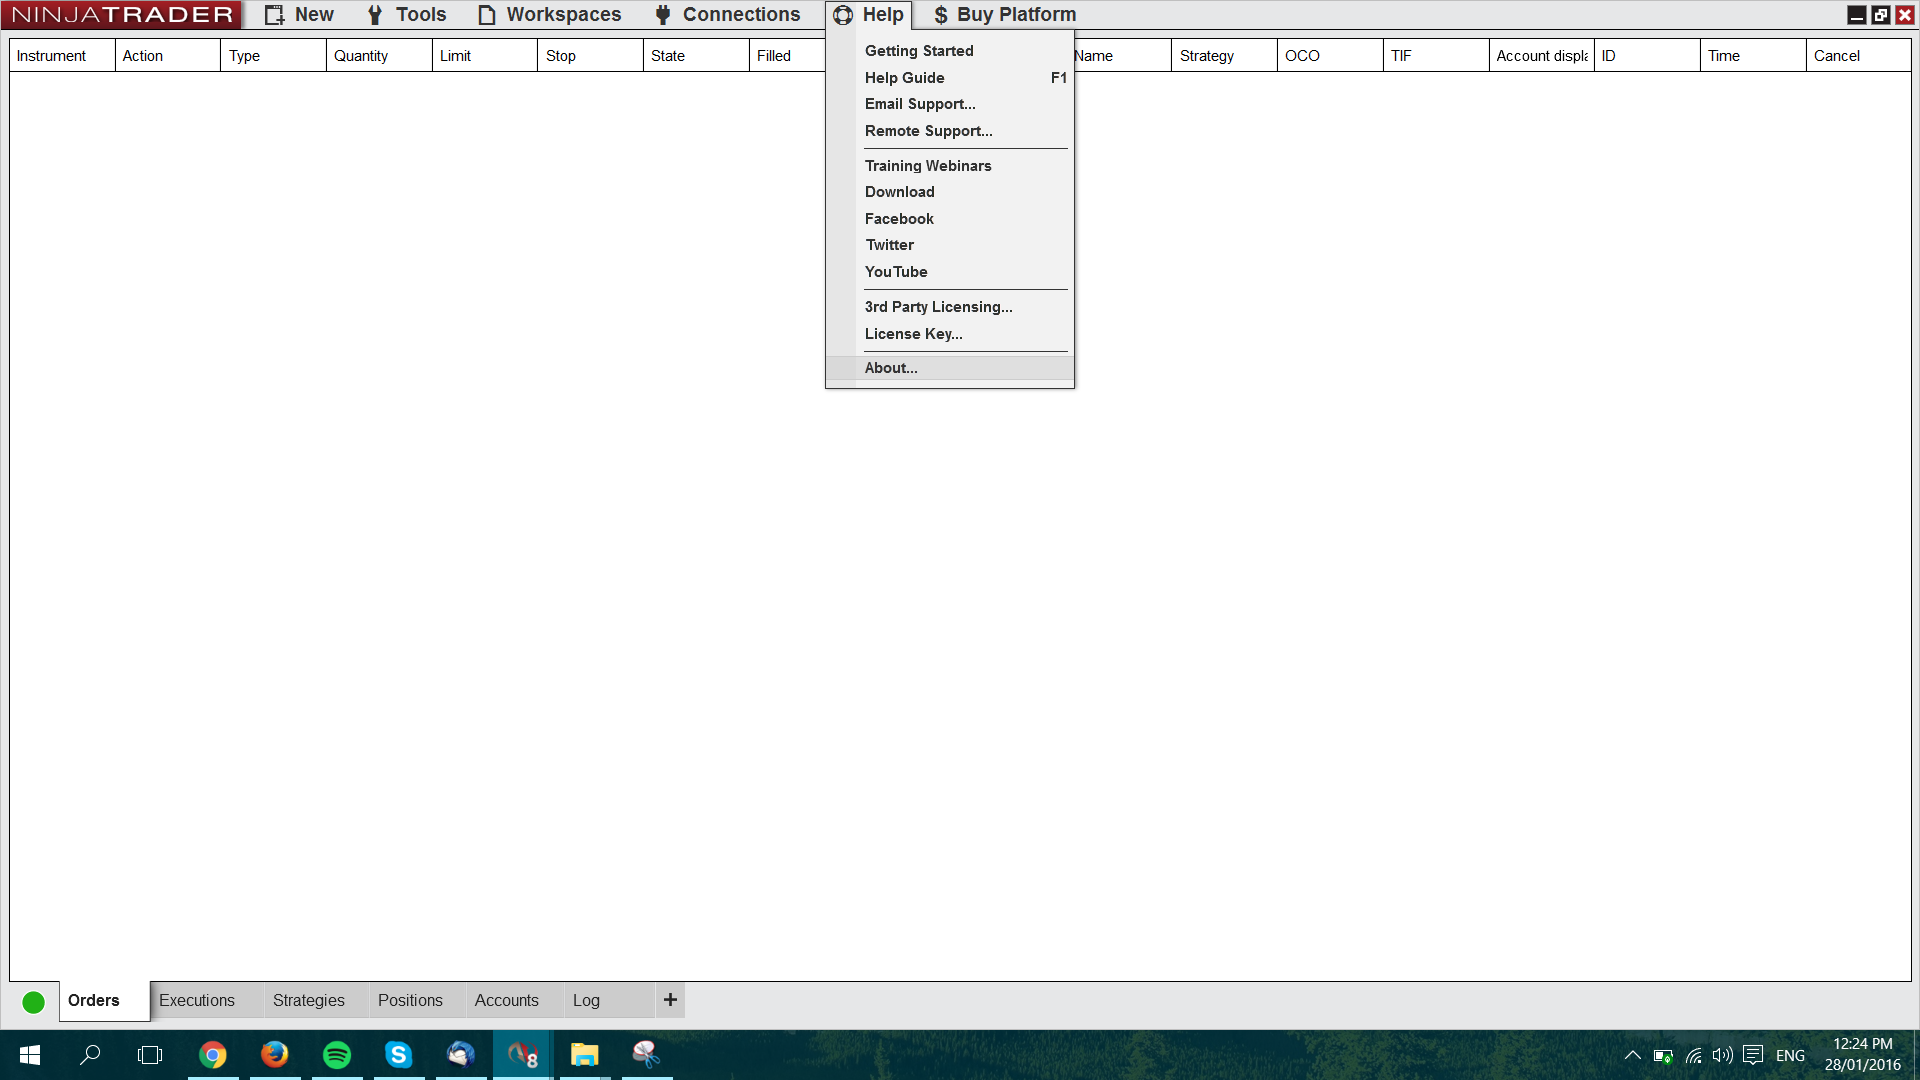
Task: Choose Email Support from the menu
Action: [x=949, y=104]
